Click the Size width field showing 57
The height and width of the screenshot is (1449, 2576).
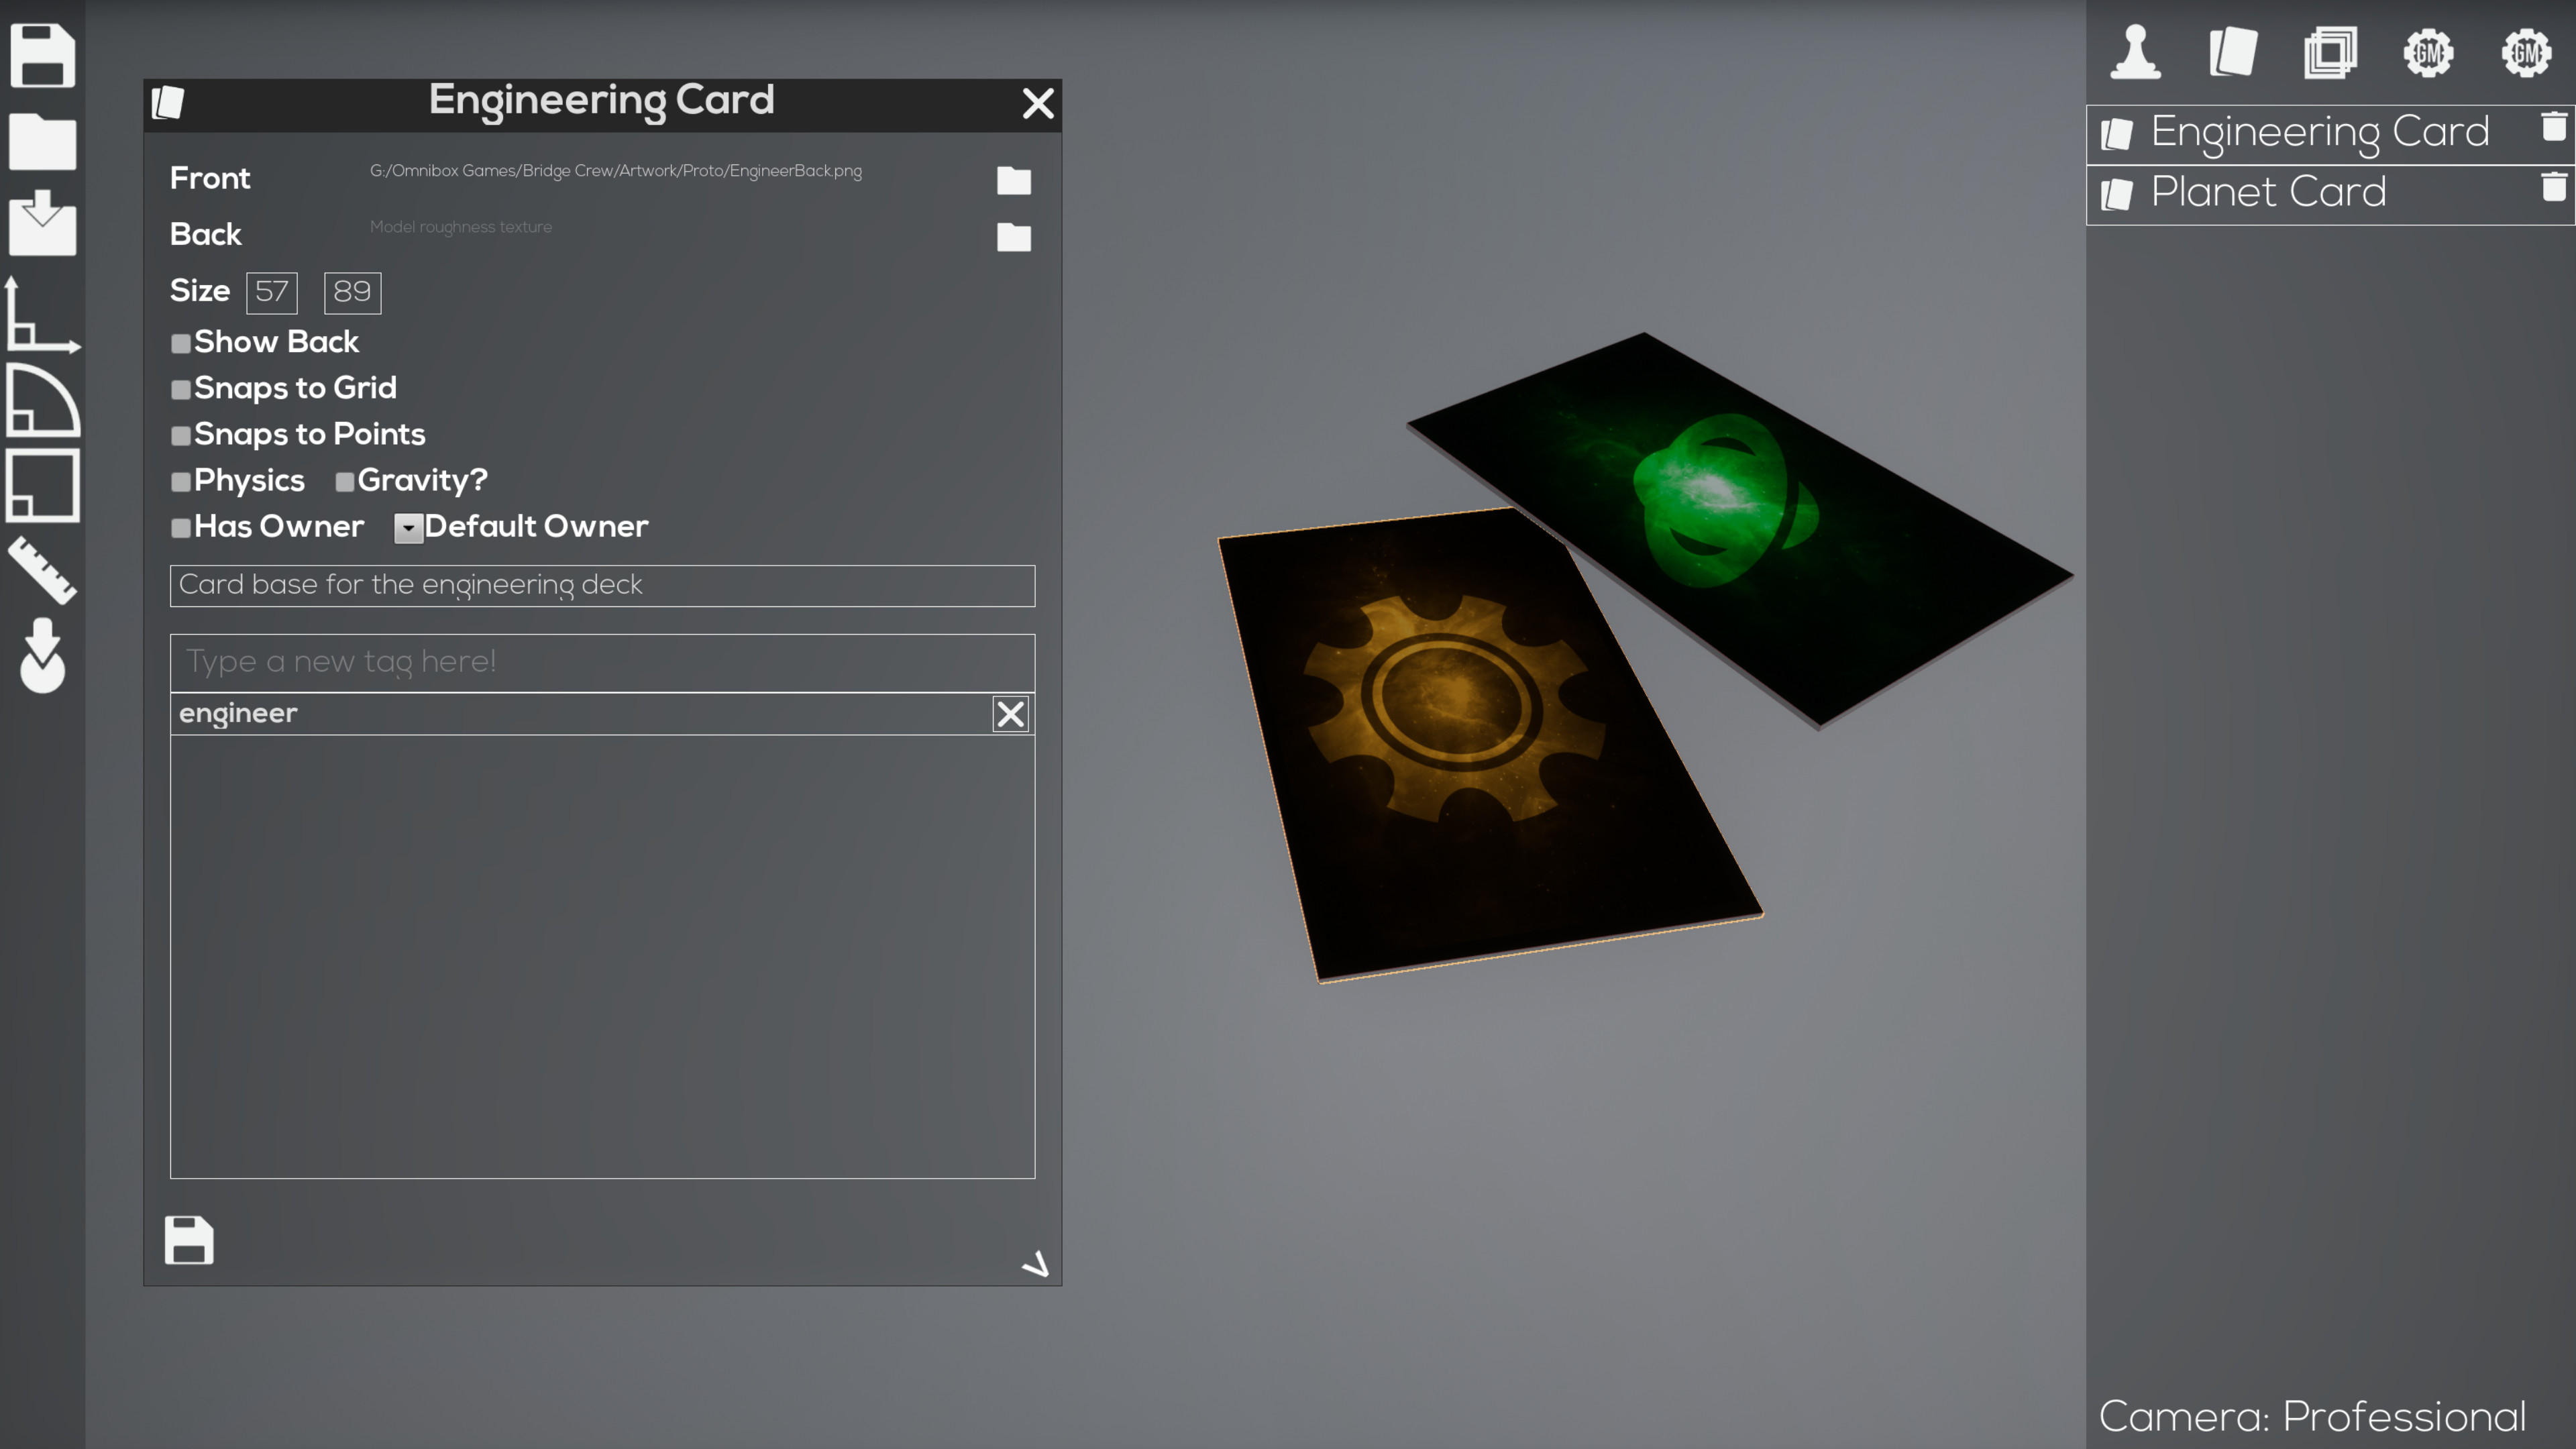coord(271,292)
